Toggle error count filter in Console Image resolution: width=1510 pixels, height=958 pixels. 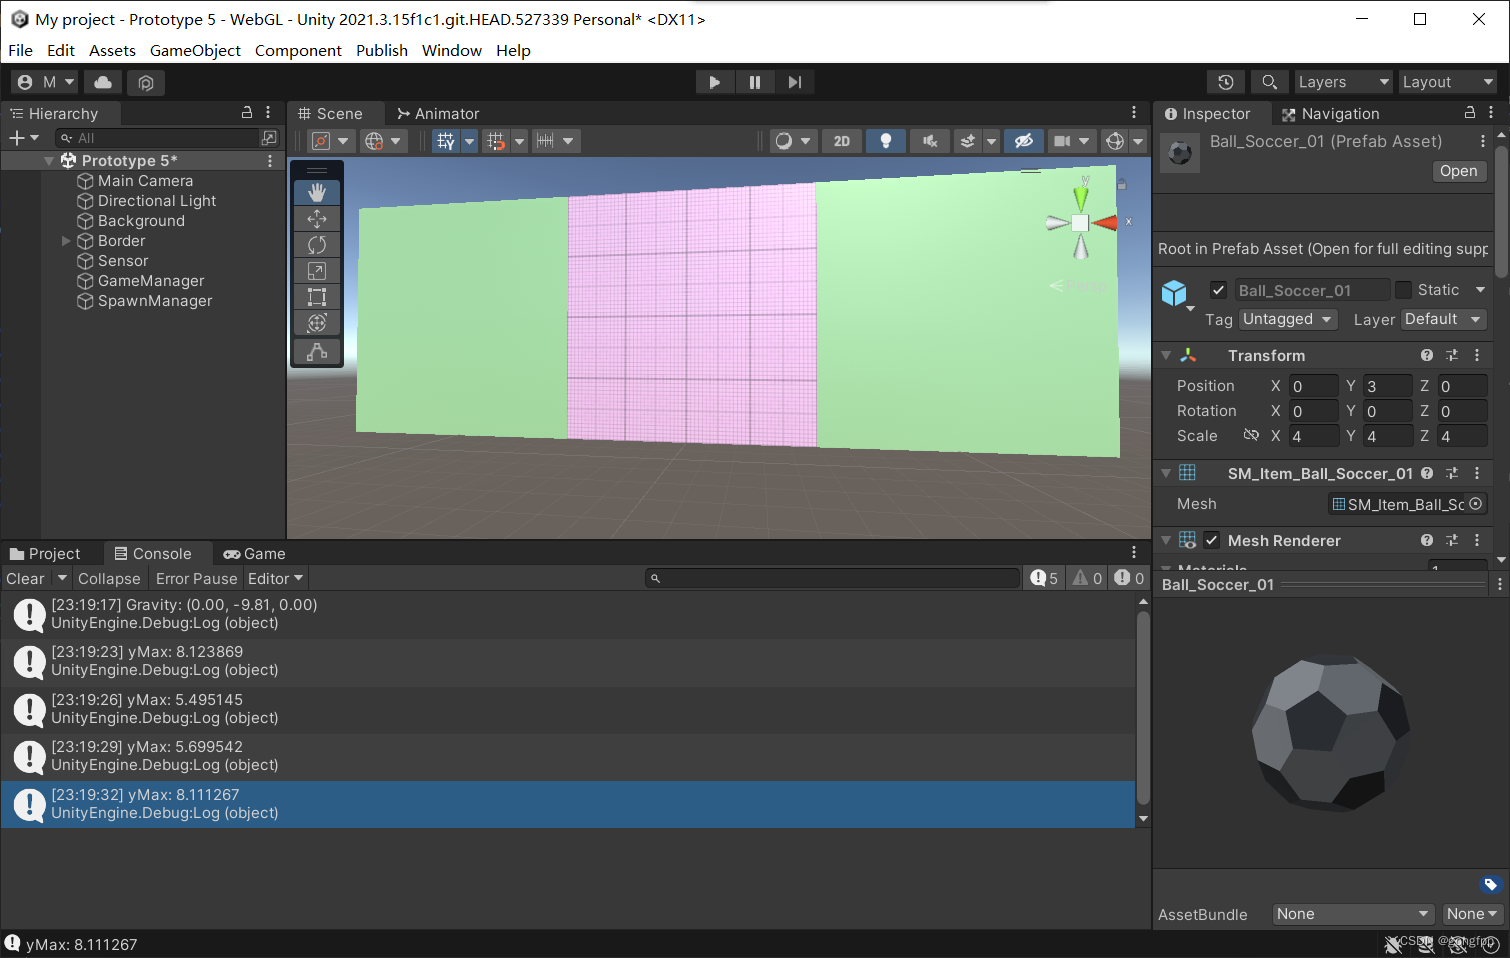point(1129,578)
